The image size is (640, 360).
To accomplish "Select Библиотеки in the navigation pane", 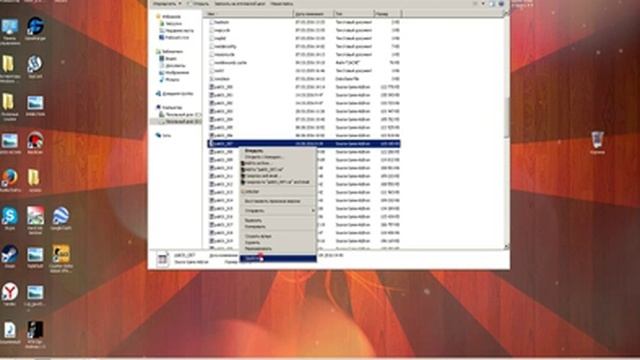I will (170, 52).
